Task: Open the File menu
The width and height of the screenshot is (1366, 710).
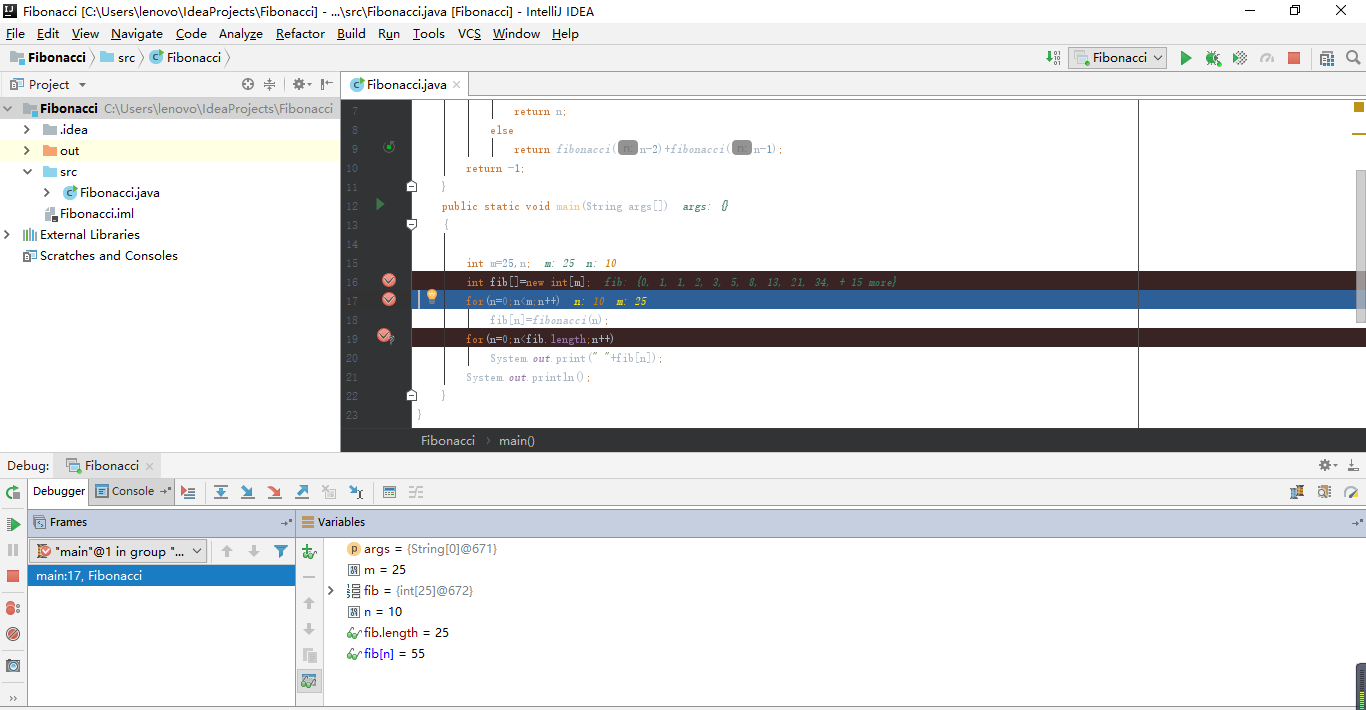Action: coord(15,33)
